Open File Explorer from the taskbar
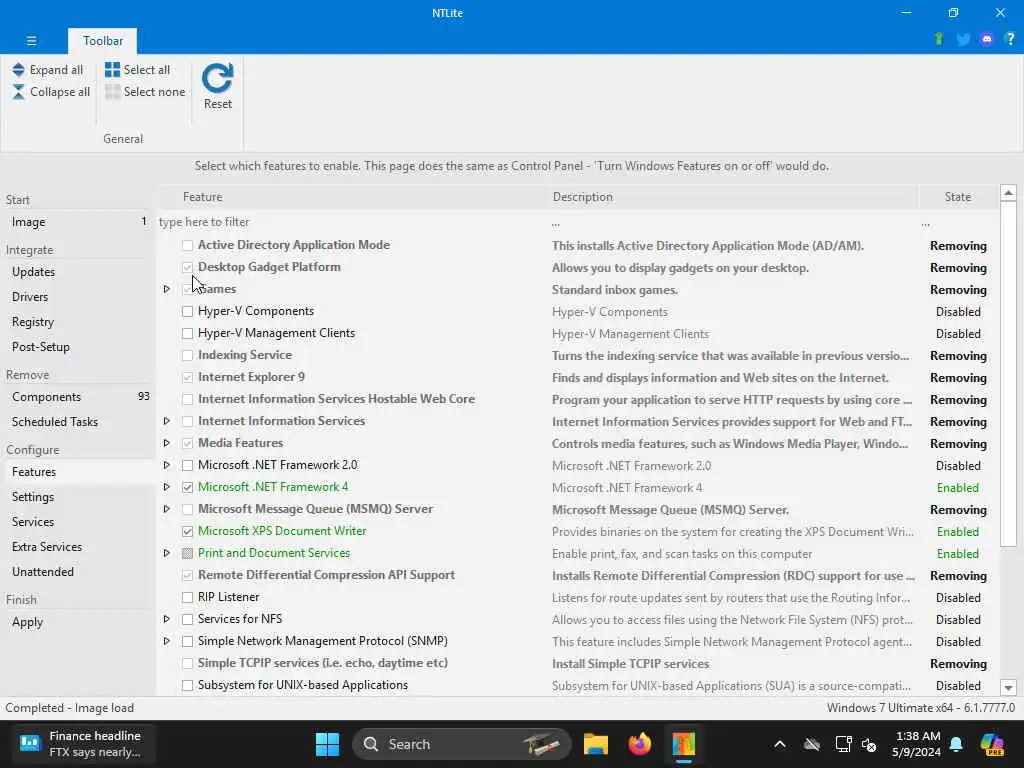Image resolution: width=1024 pixels, height=768 pixels. 596,744
